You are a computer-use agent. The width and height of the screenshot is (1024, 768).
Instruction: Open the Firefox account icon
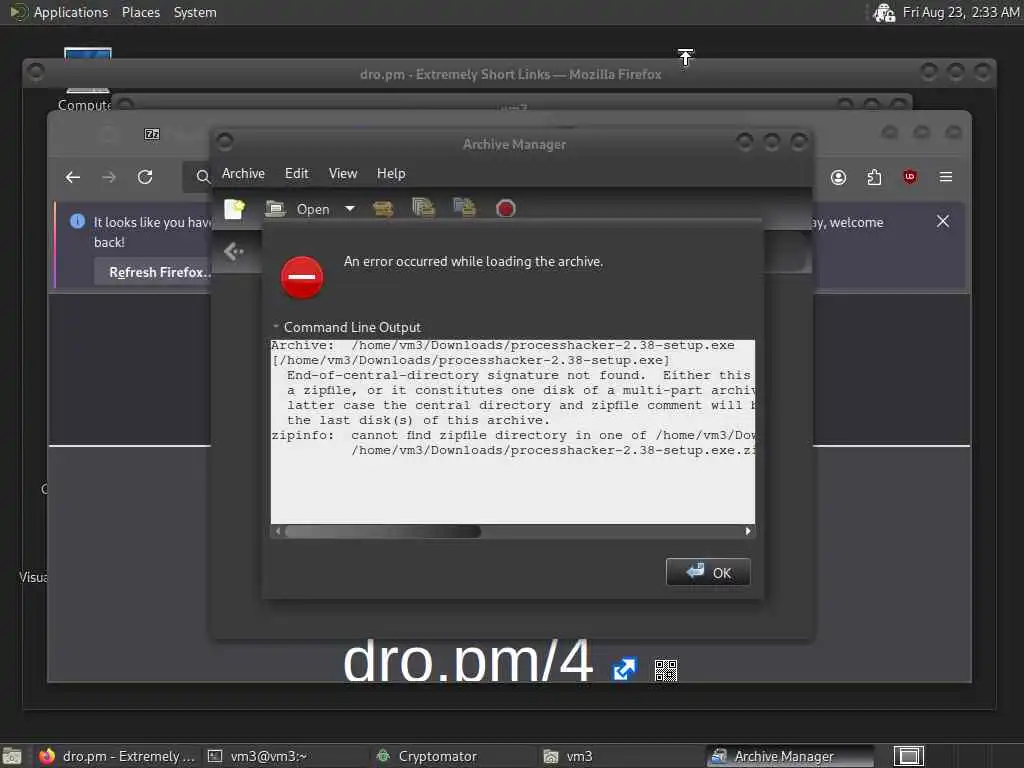pyautogui.click(x=839, y=177)
